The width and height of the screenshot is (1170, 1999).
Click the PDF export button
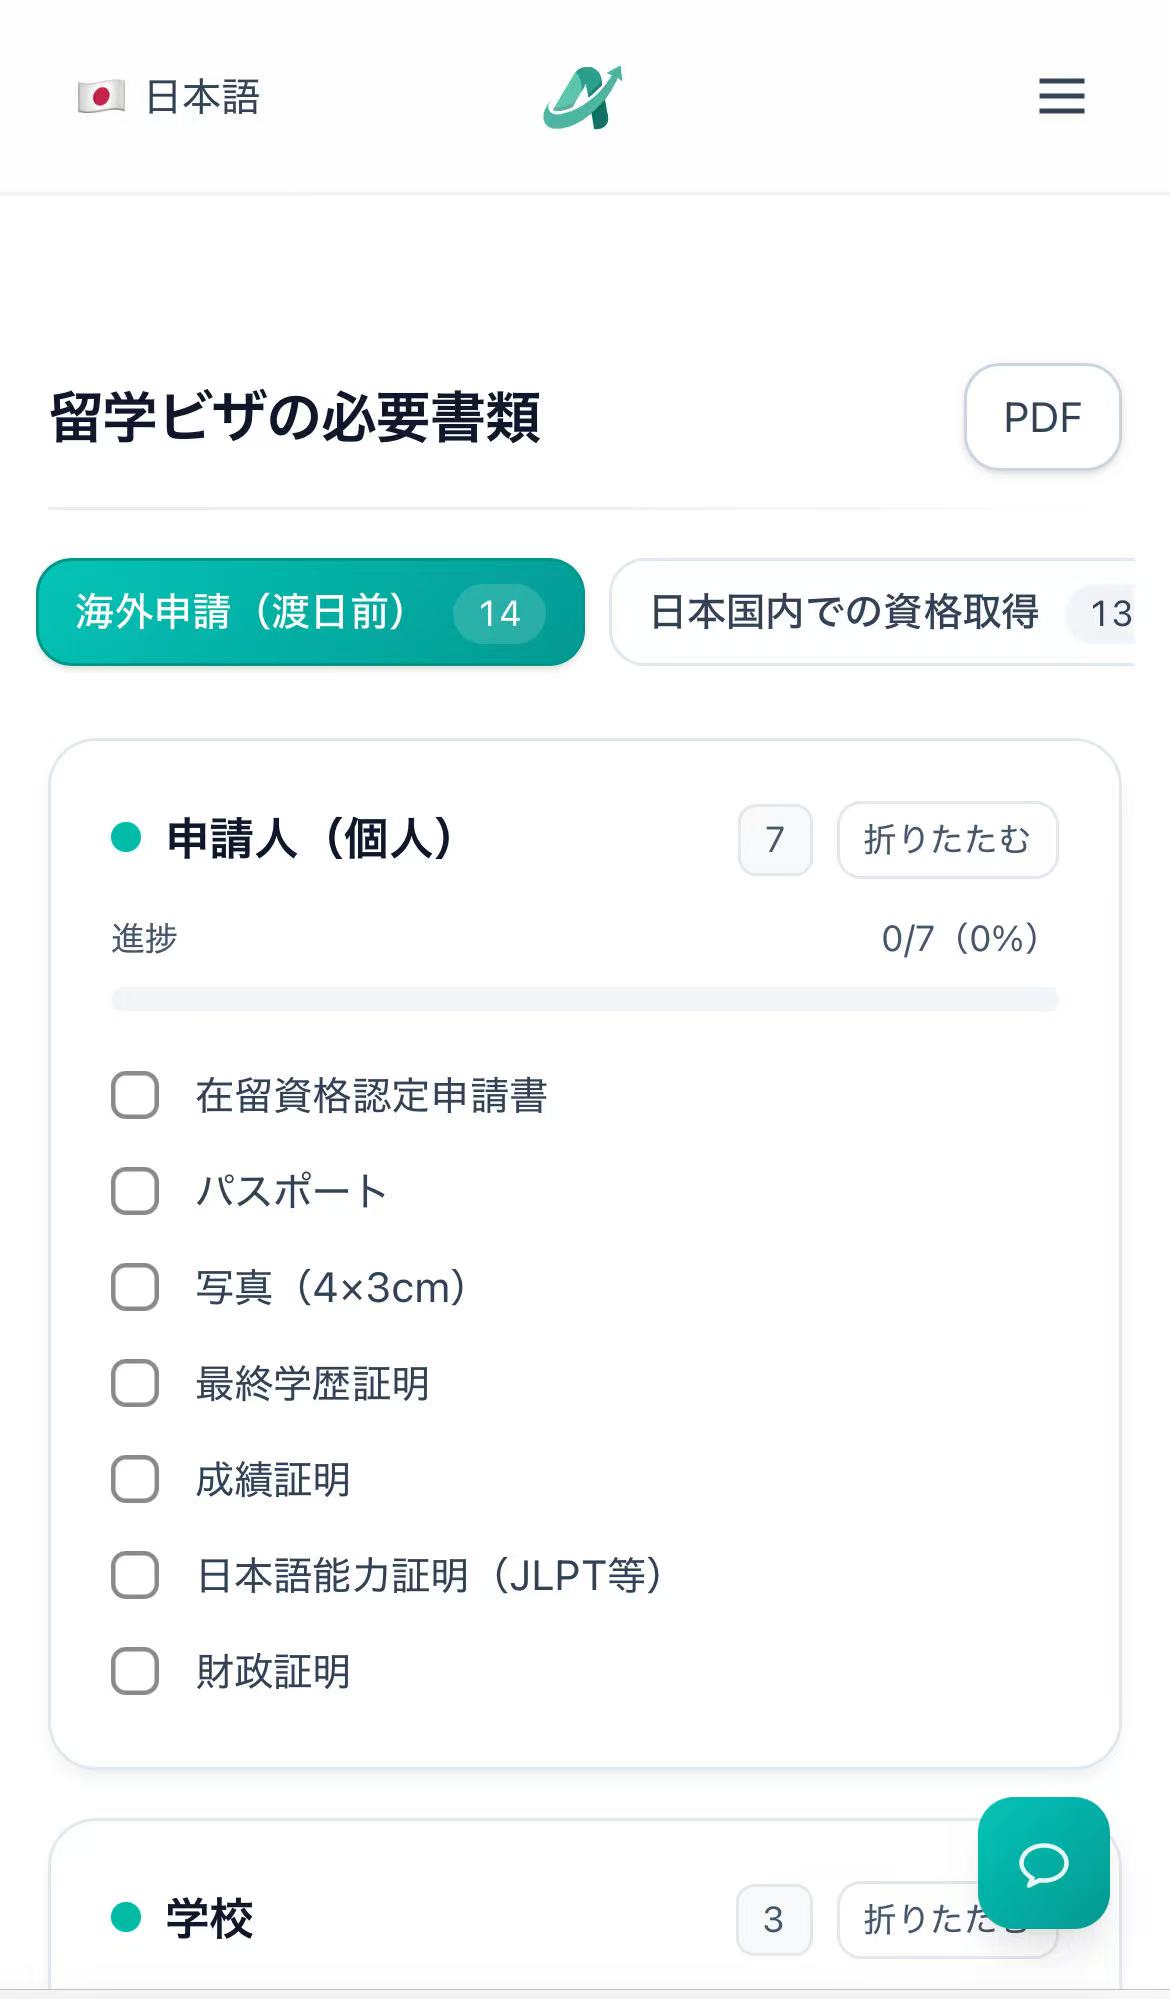point(1042,417)
